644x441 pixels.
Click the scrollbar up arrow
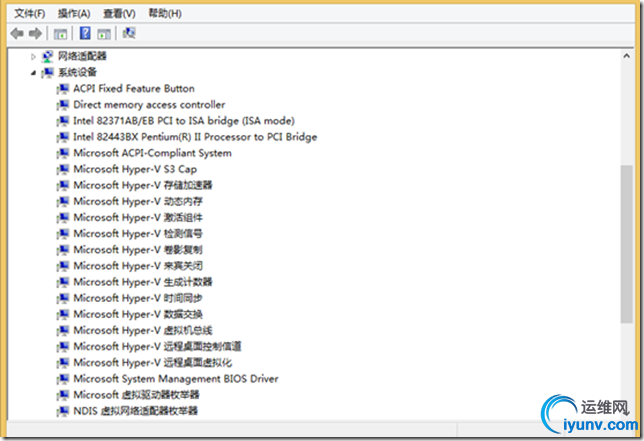[x=626, y=55]
